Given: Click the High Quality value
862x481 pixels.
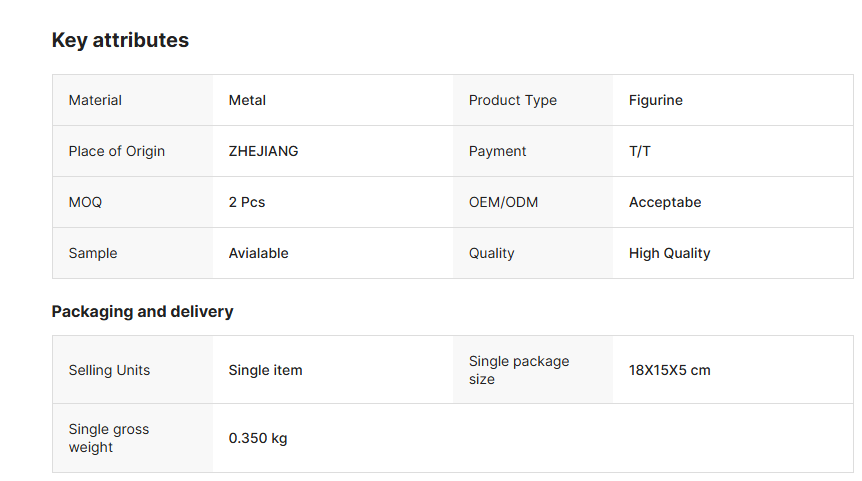Looking at the screenshot, I should (669, 253).
